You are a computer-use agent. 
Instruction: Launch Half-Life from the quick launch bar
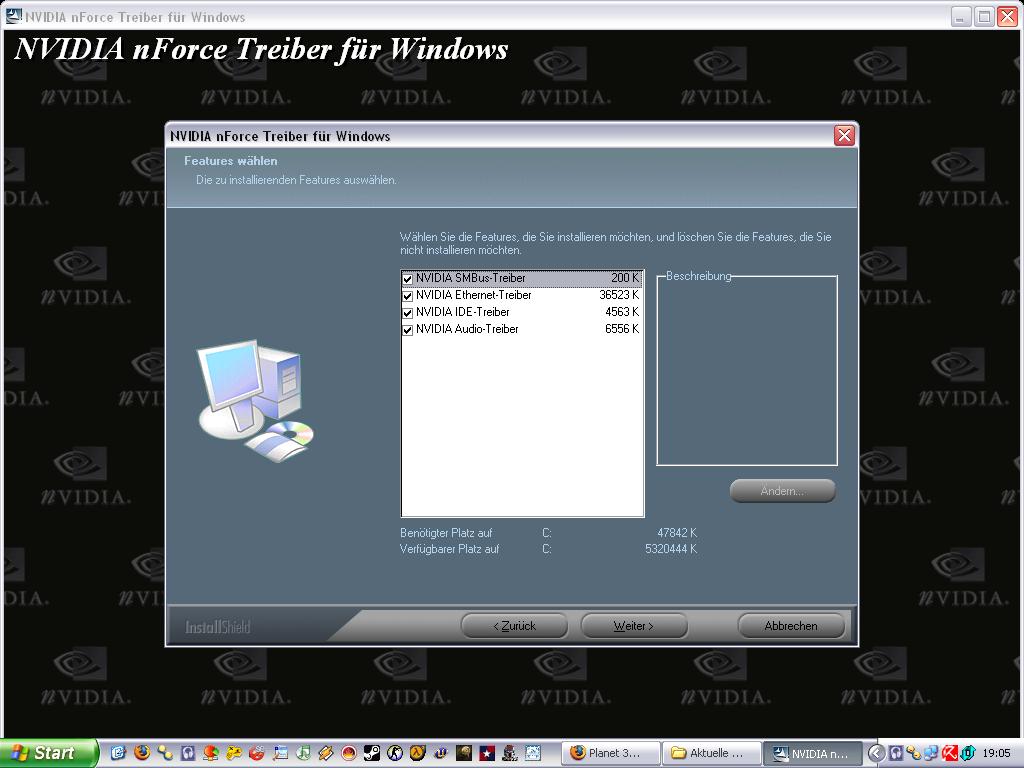[418, 753]
